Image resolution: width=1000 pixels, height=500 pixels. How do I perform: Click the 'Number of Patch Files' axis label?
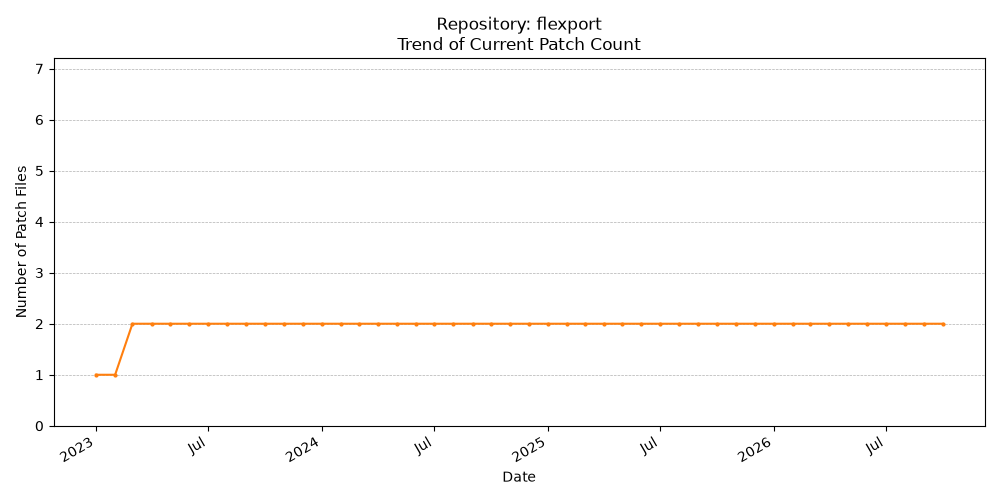point(22,242)
